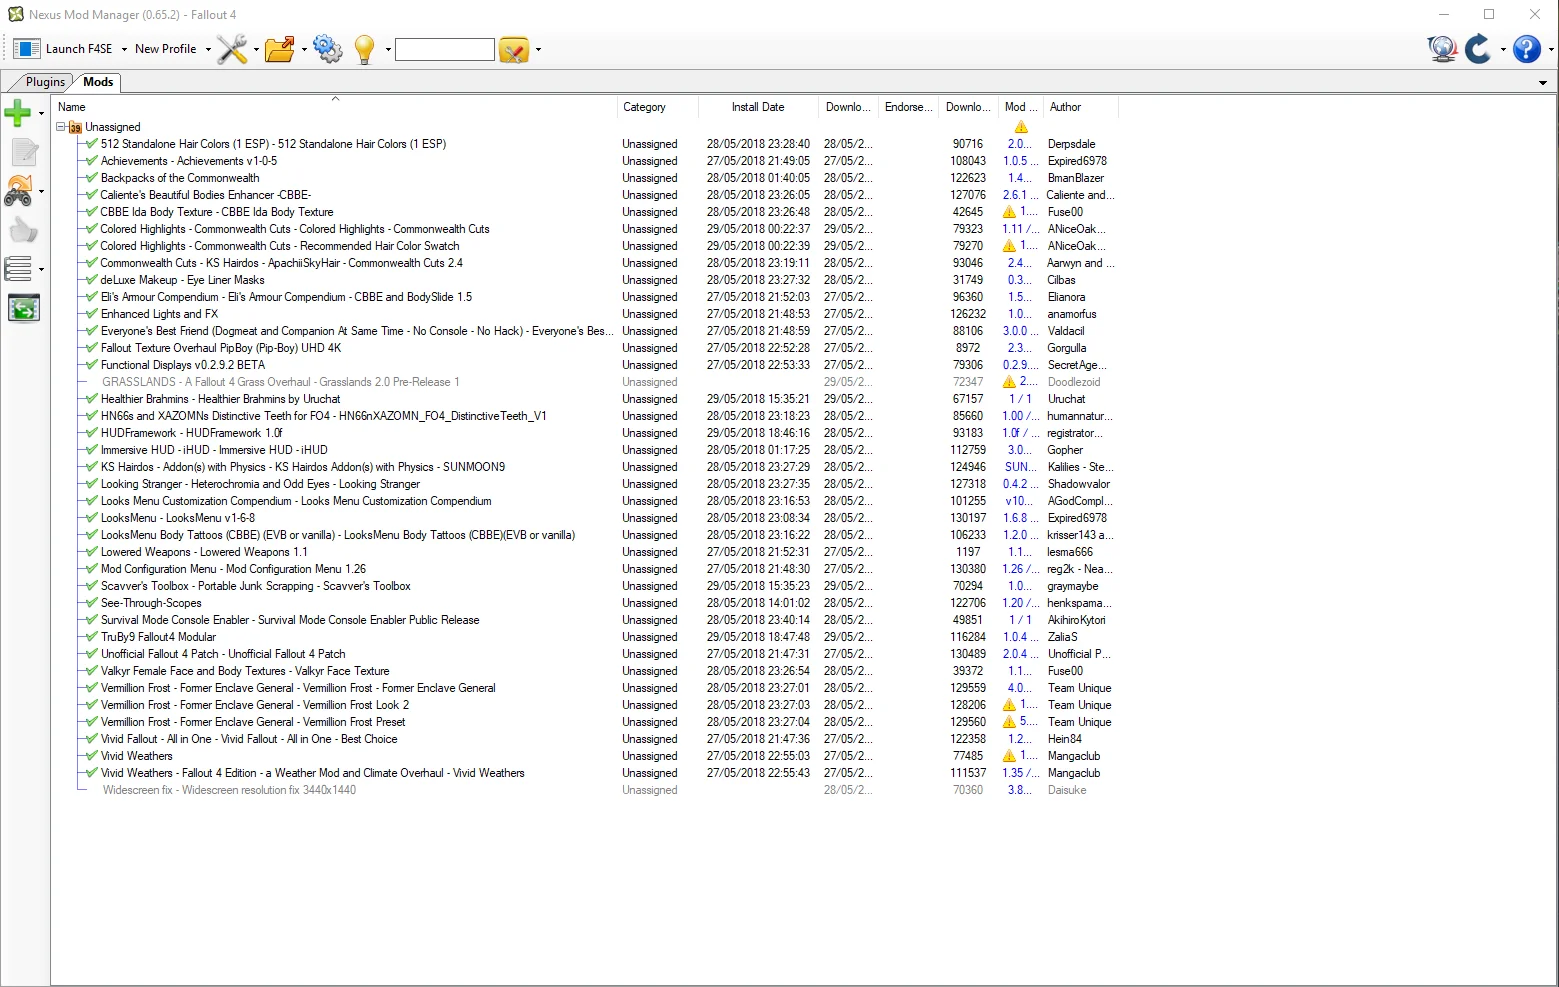Viewport: 1559px width, 987px height.
Task: Switch to the Plugins tab
Action: click(45, 82)
